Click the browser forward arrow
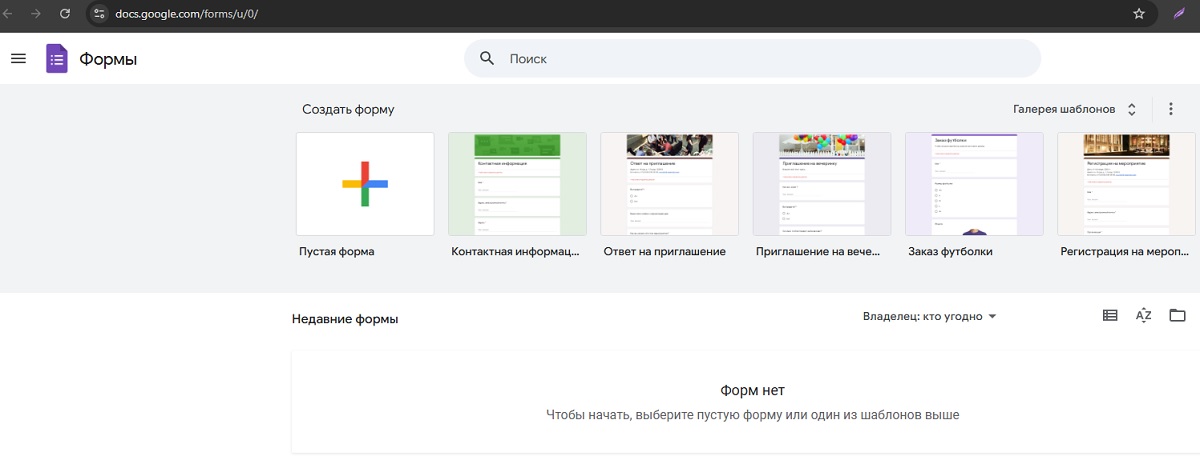The image size is (1200, 456). [37, 14]
